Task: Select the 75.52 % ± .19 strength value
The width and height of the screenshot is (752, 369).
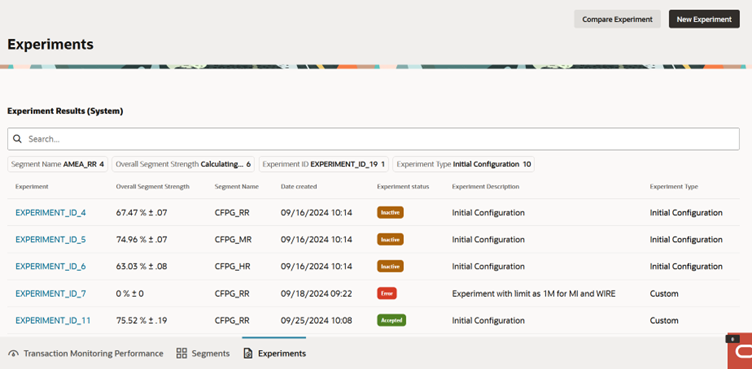Action: pos(141,321)
